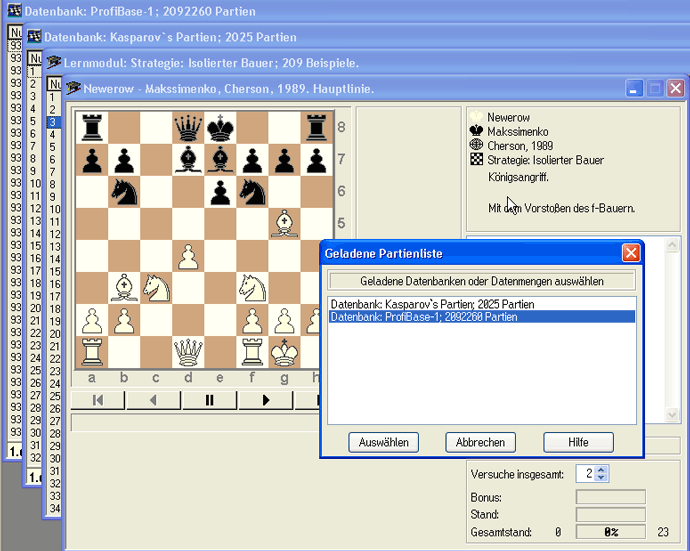Click the white bishop on g5
The height and width of the screenshot is (551, 690).
[x=283, y=223]
